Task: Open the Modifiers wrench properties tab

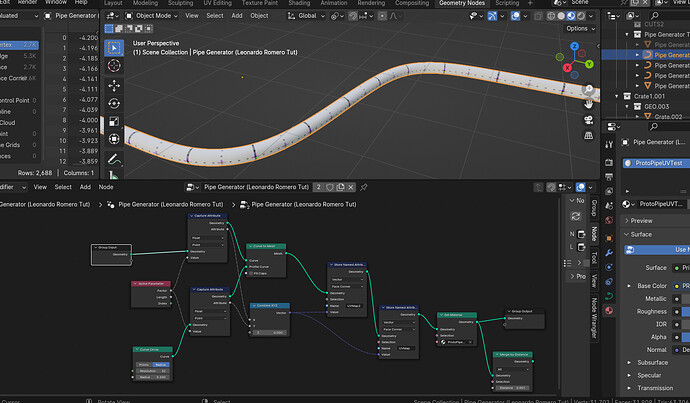Action: (x=609, y=253)
